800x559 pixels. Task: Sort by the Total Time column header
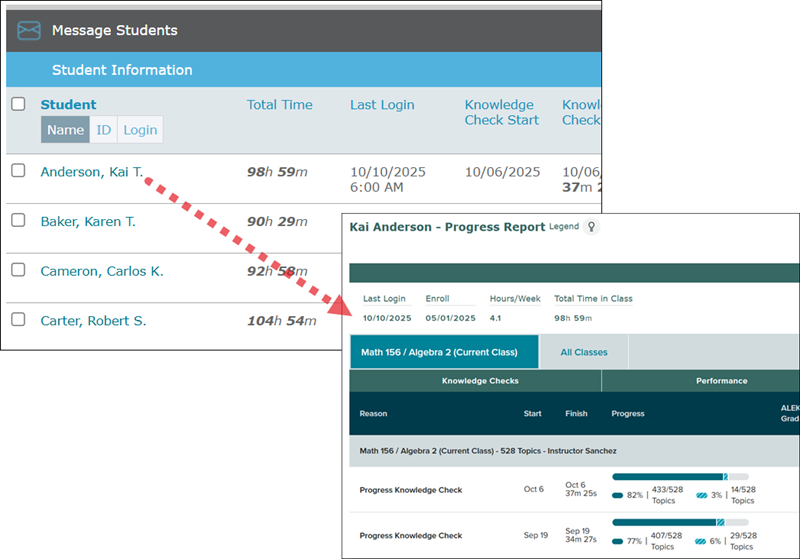(279, 105)
